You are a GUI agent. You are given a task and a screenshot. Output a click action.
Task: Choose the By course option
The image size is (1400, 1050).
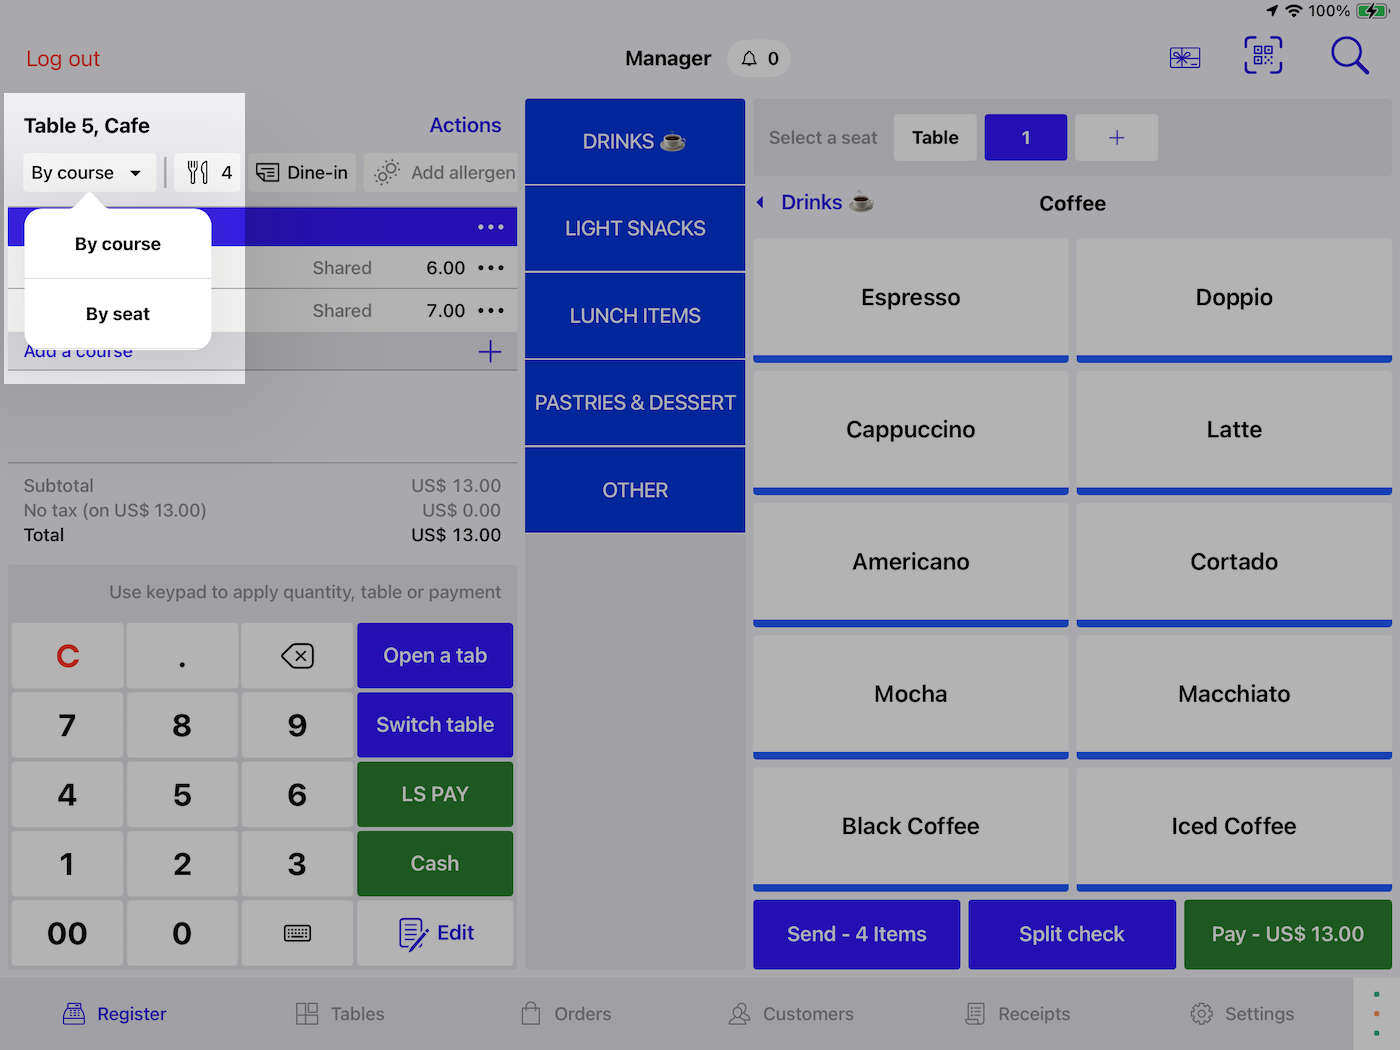click(x=118, y=244)
